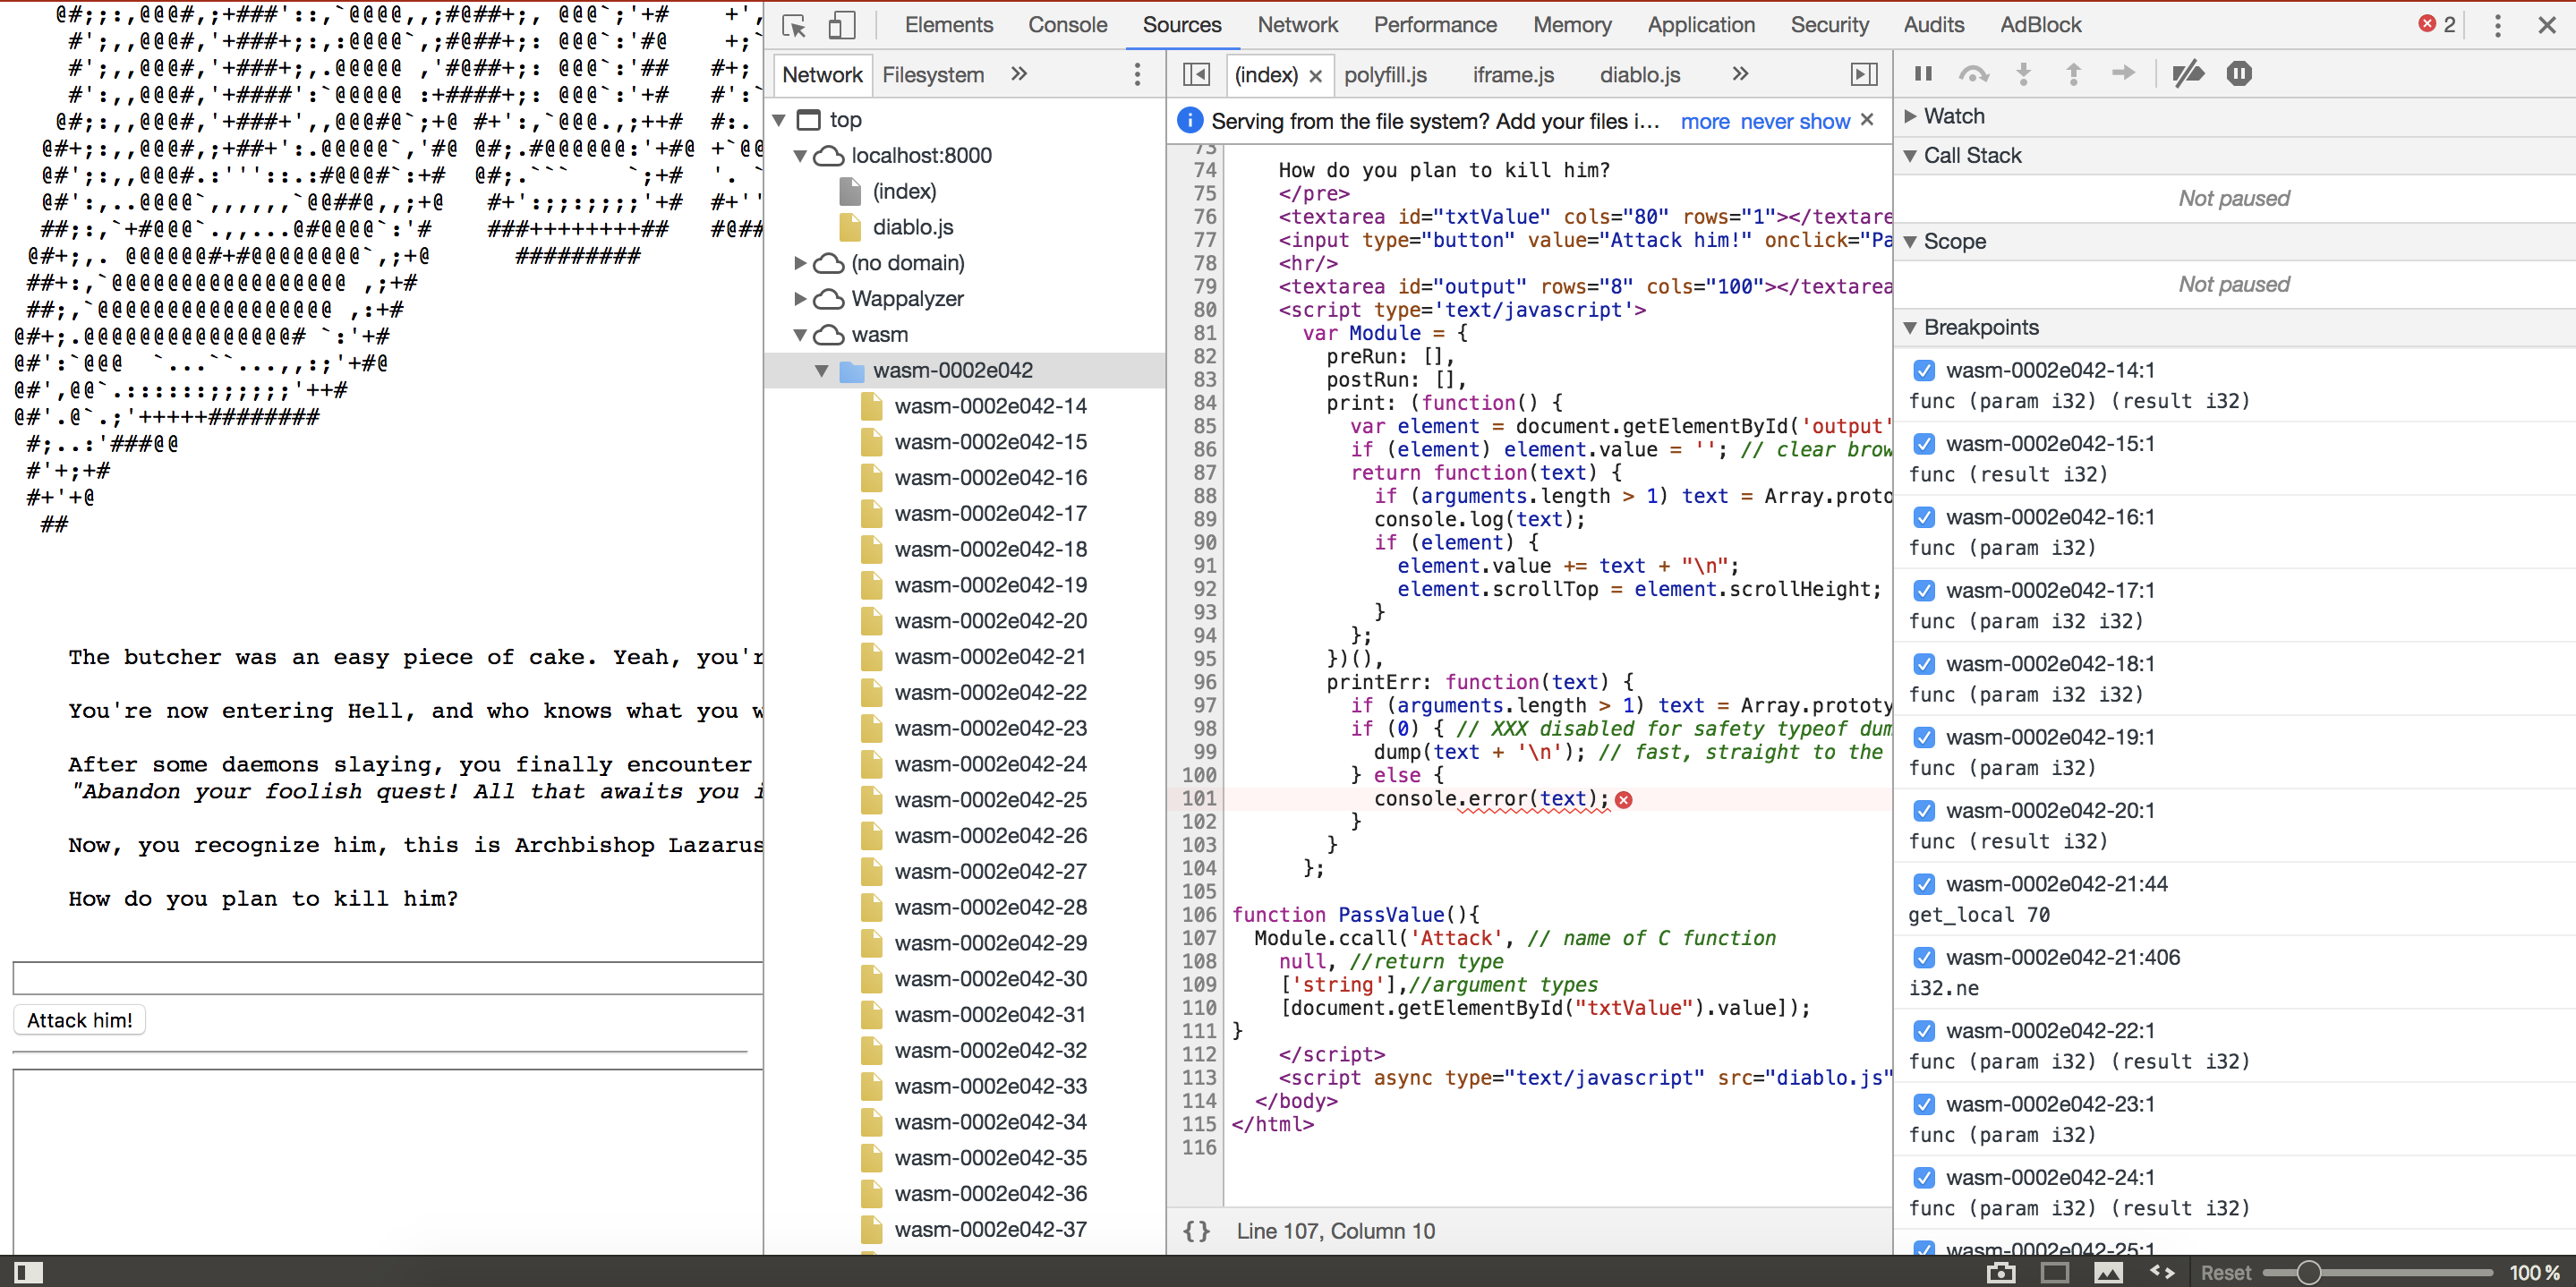
Task: Toggle pause on exceptions icon
Action: 2239,73
